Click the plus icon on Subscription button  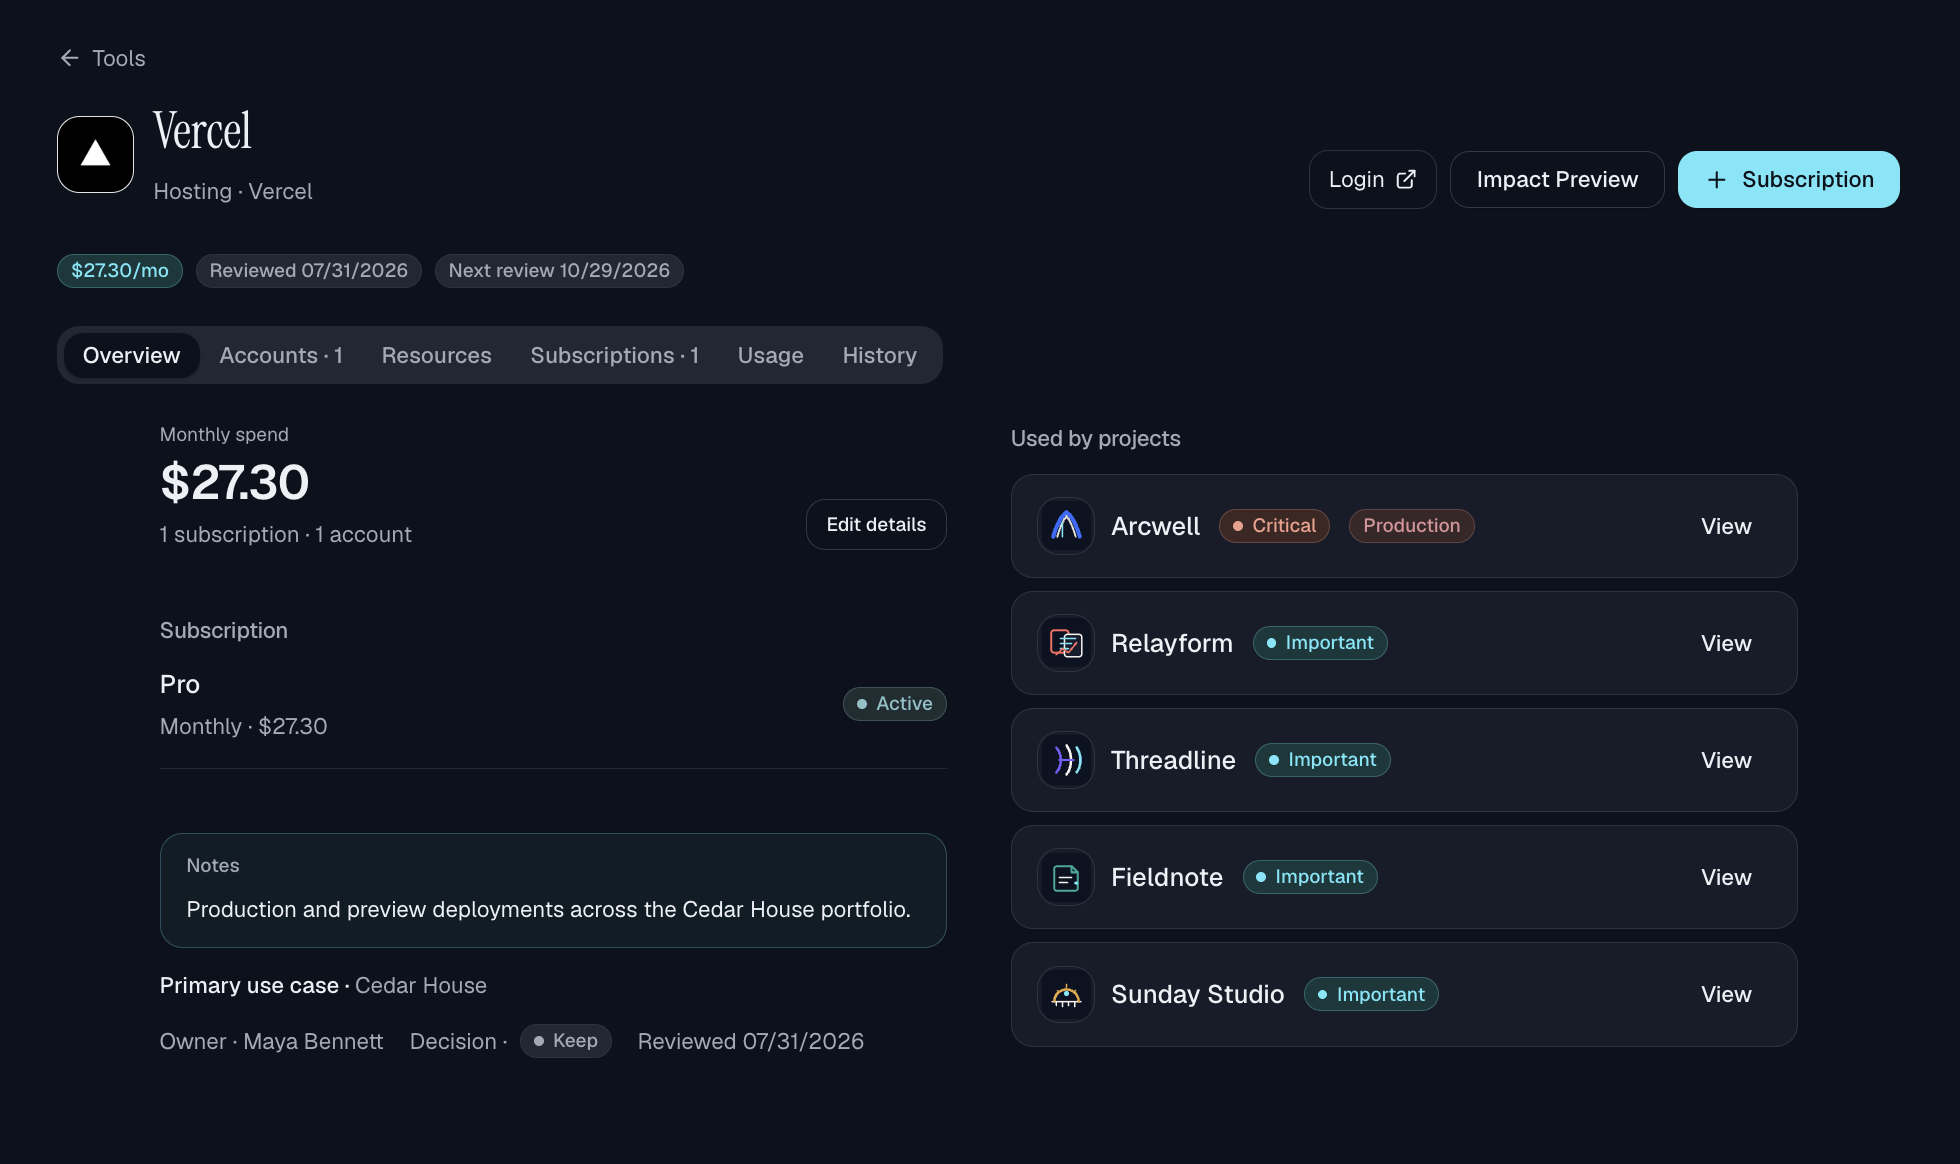click(x=1717, y=180)
